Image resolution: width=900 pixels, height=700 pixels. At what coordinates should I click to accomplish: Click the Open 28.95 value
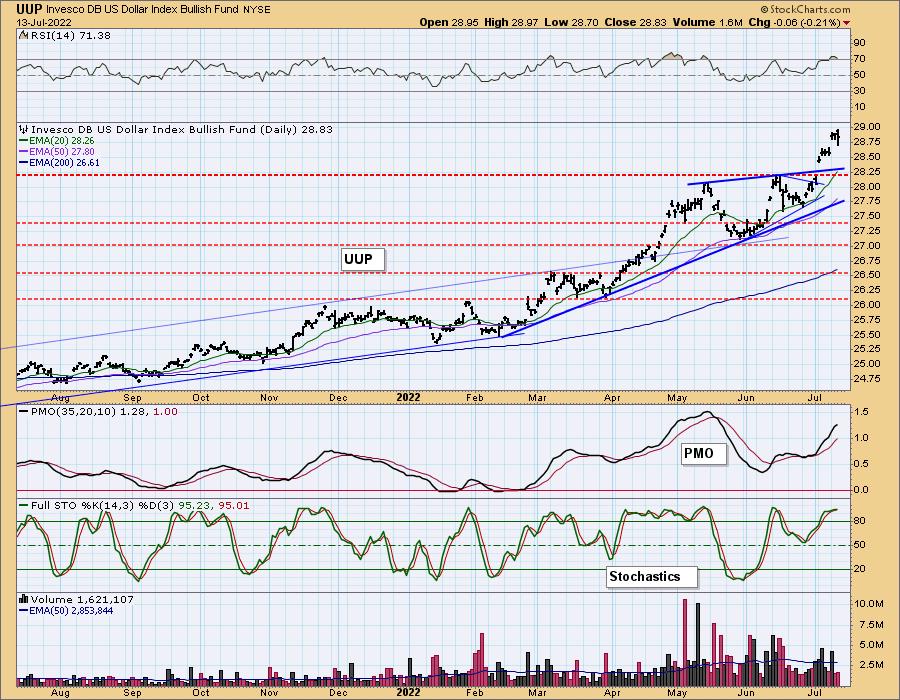(448, 22)
